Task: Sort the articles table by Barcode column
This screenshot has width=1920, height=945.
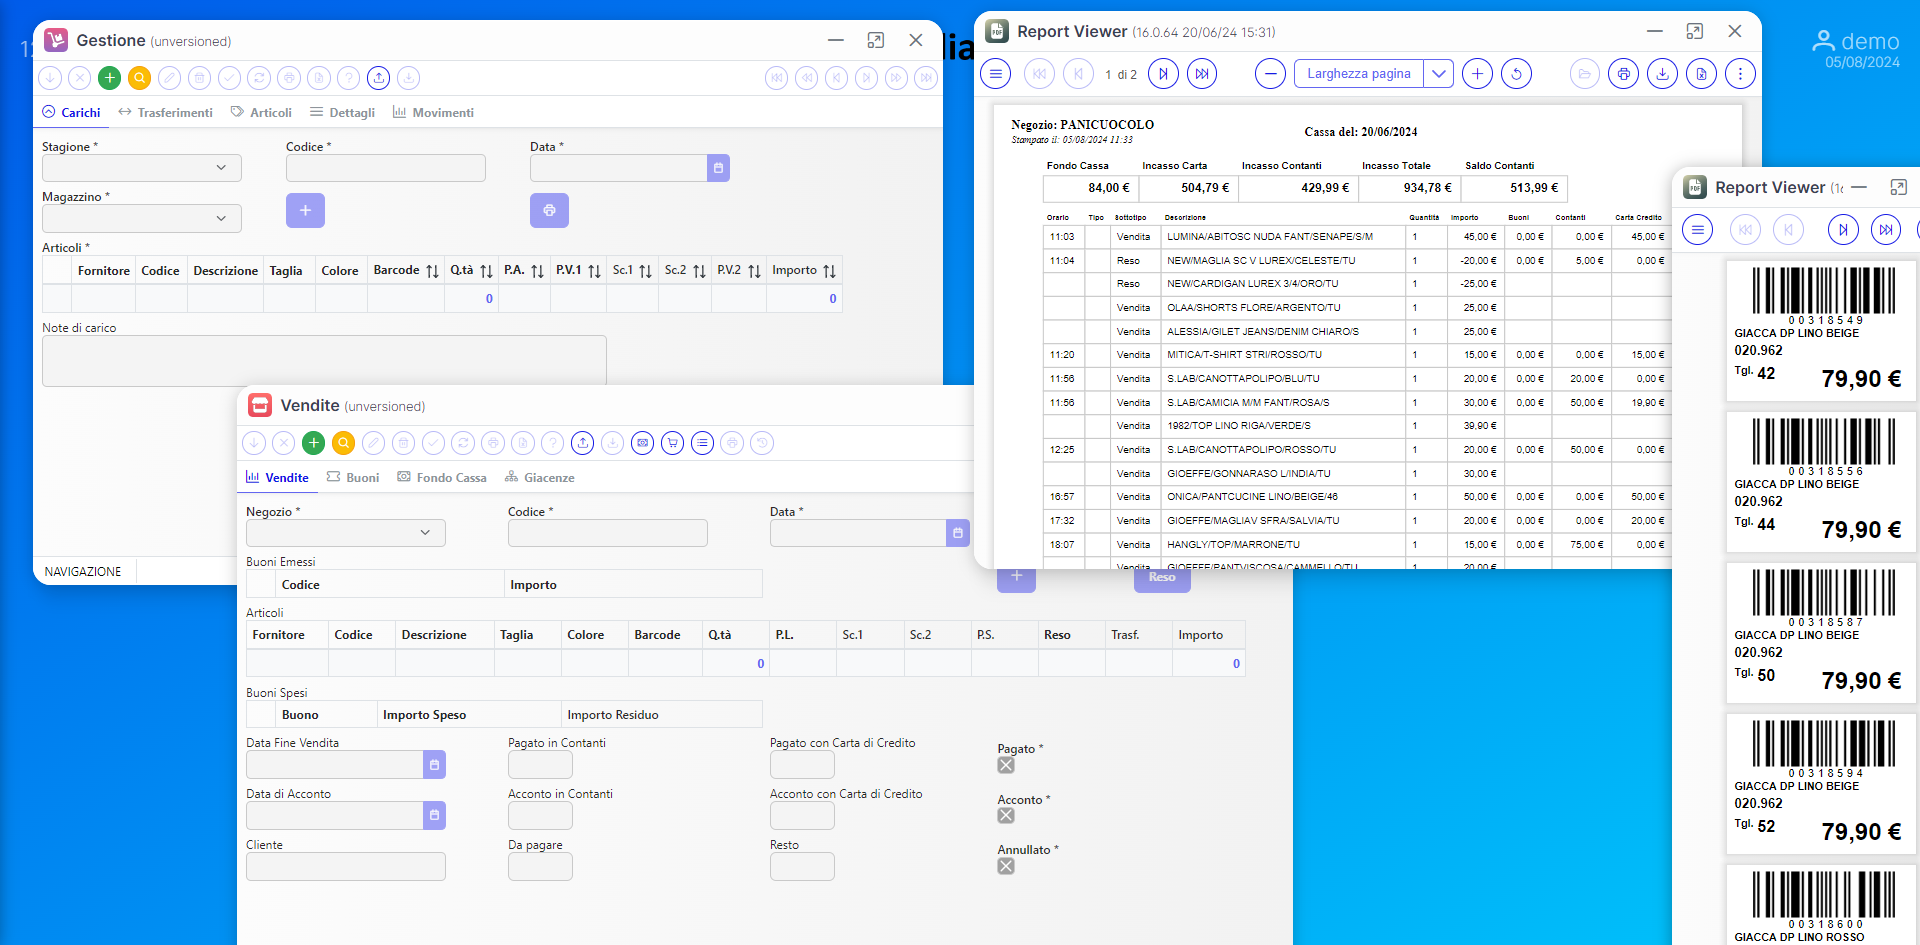Action: point(432,271)
